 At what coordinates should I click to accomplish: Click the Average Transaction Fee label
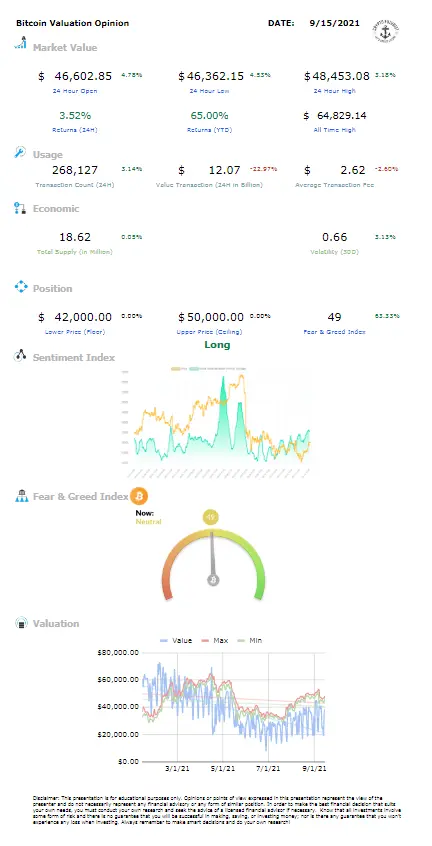[334, 185]
